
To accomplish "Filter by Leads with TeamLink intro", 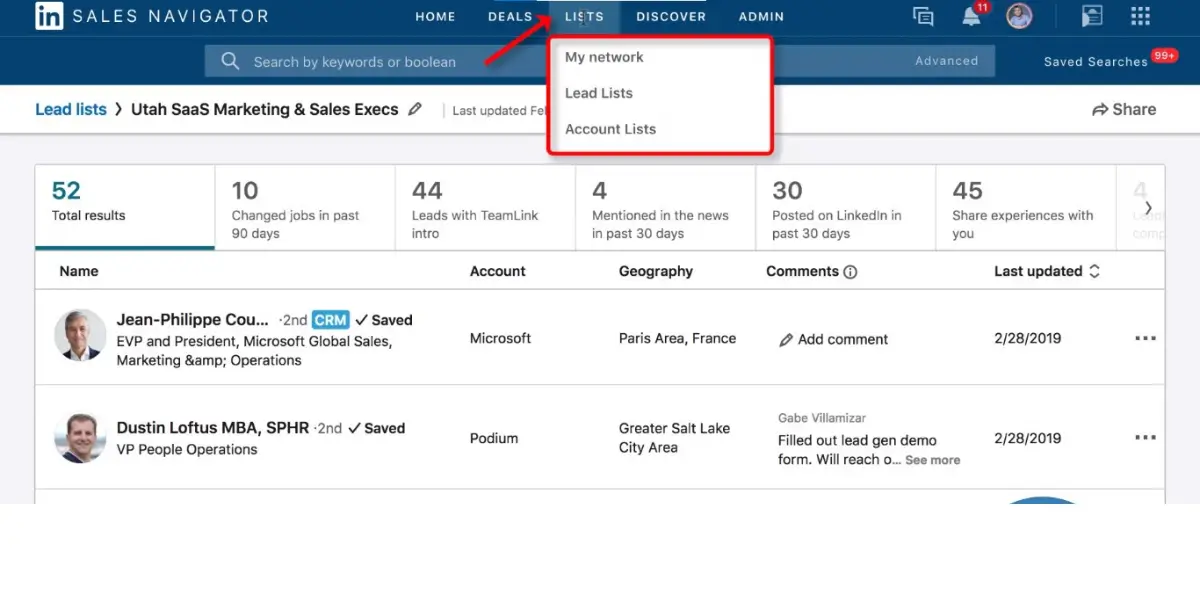I will tap(485, 207).
